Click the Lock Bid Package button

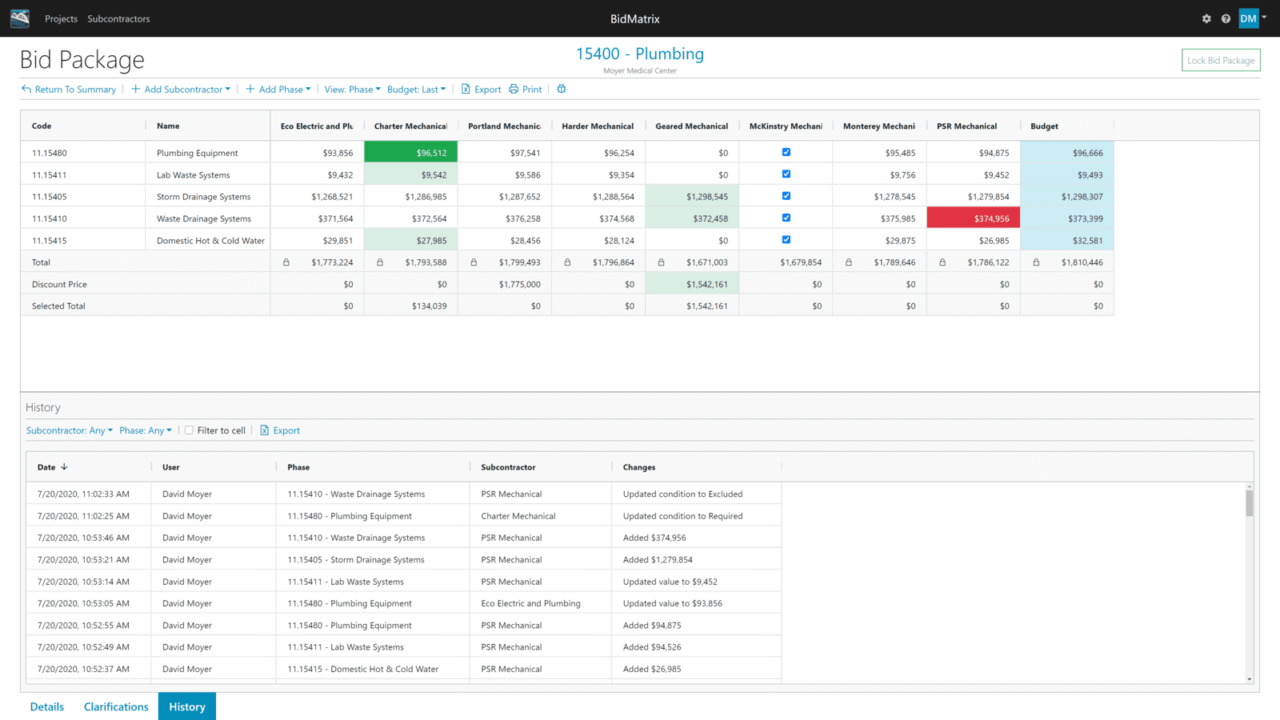[1220, 60]
